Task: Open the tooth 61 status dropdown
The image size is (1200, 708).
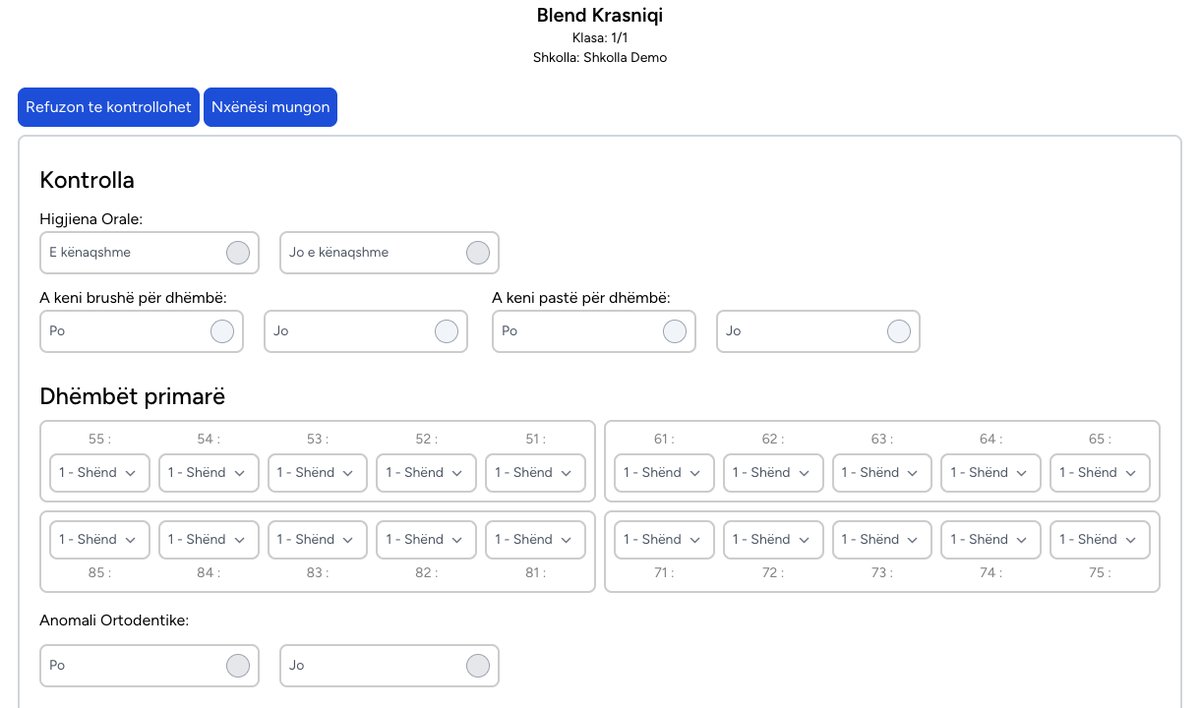Action: click(x=665, y=473)
